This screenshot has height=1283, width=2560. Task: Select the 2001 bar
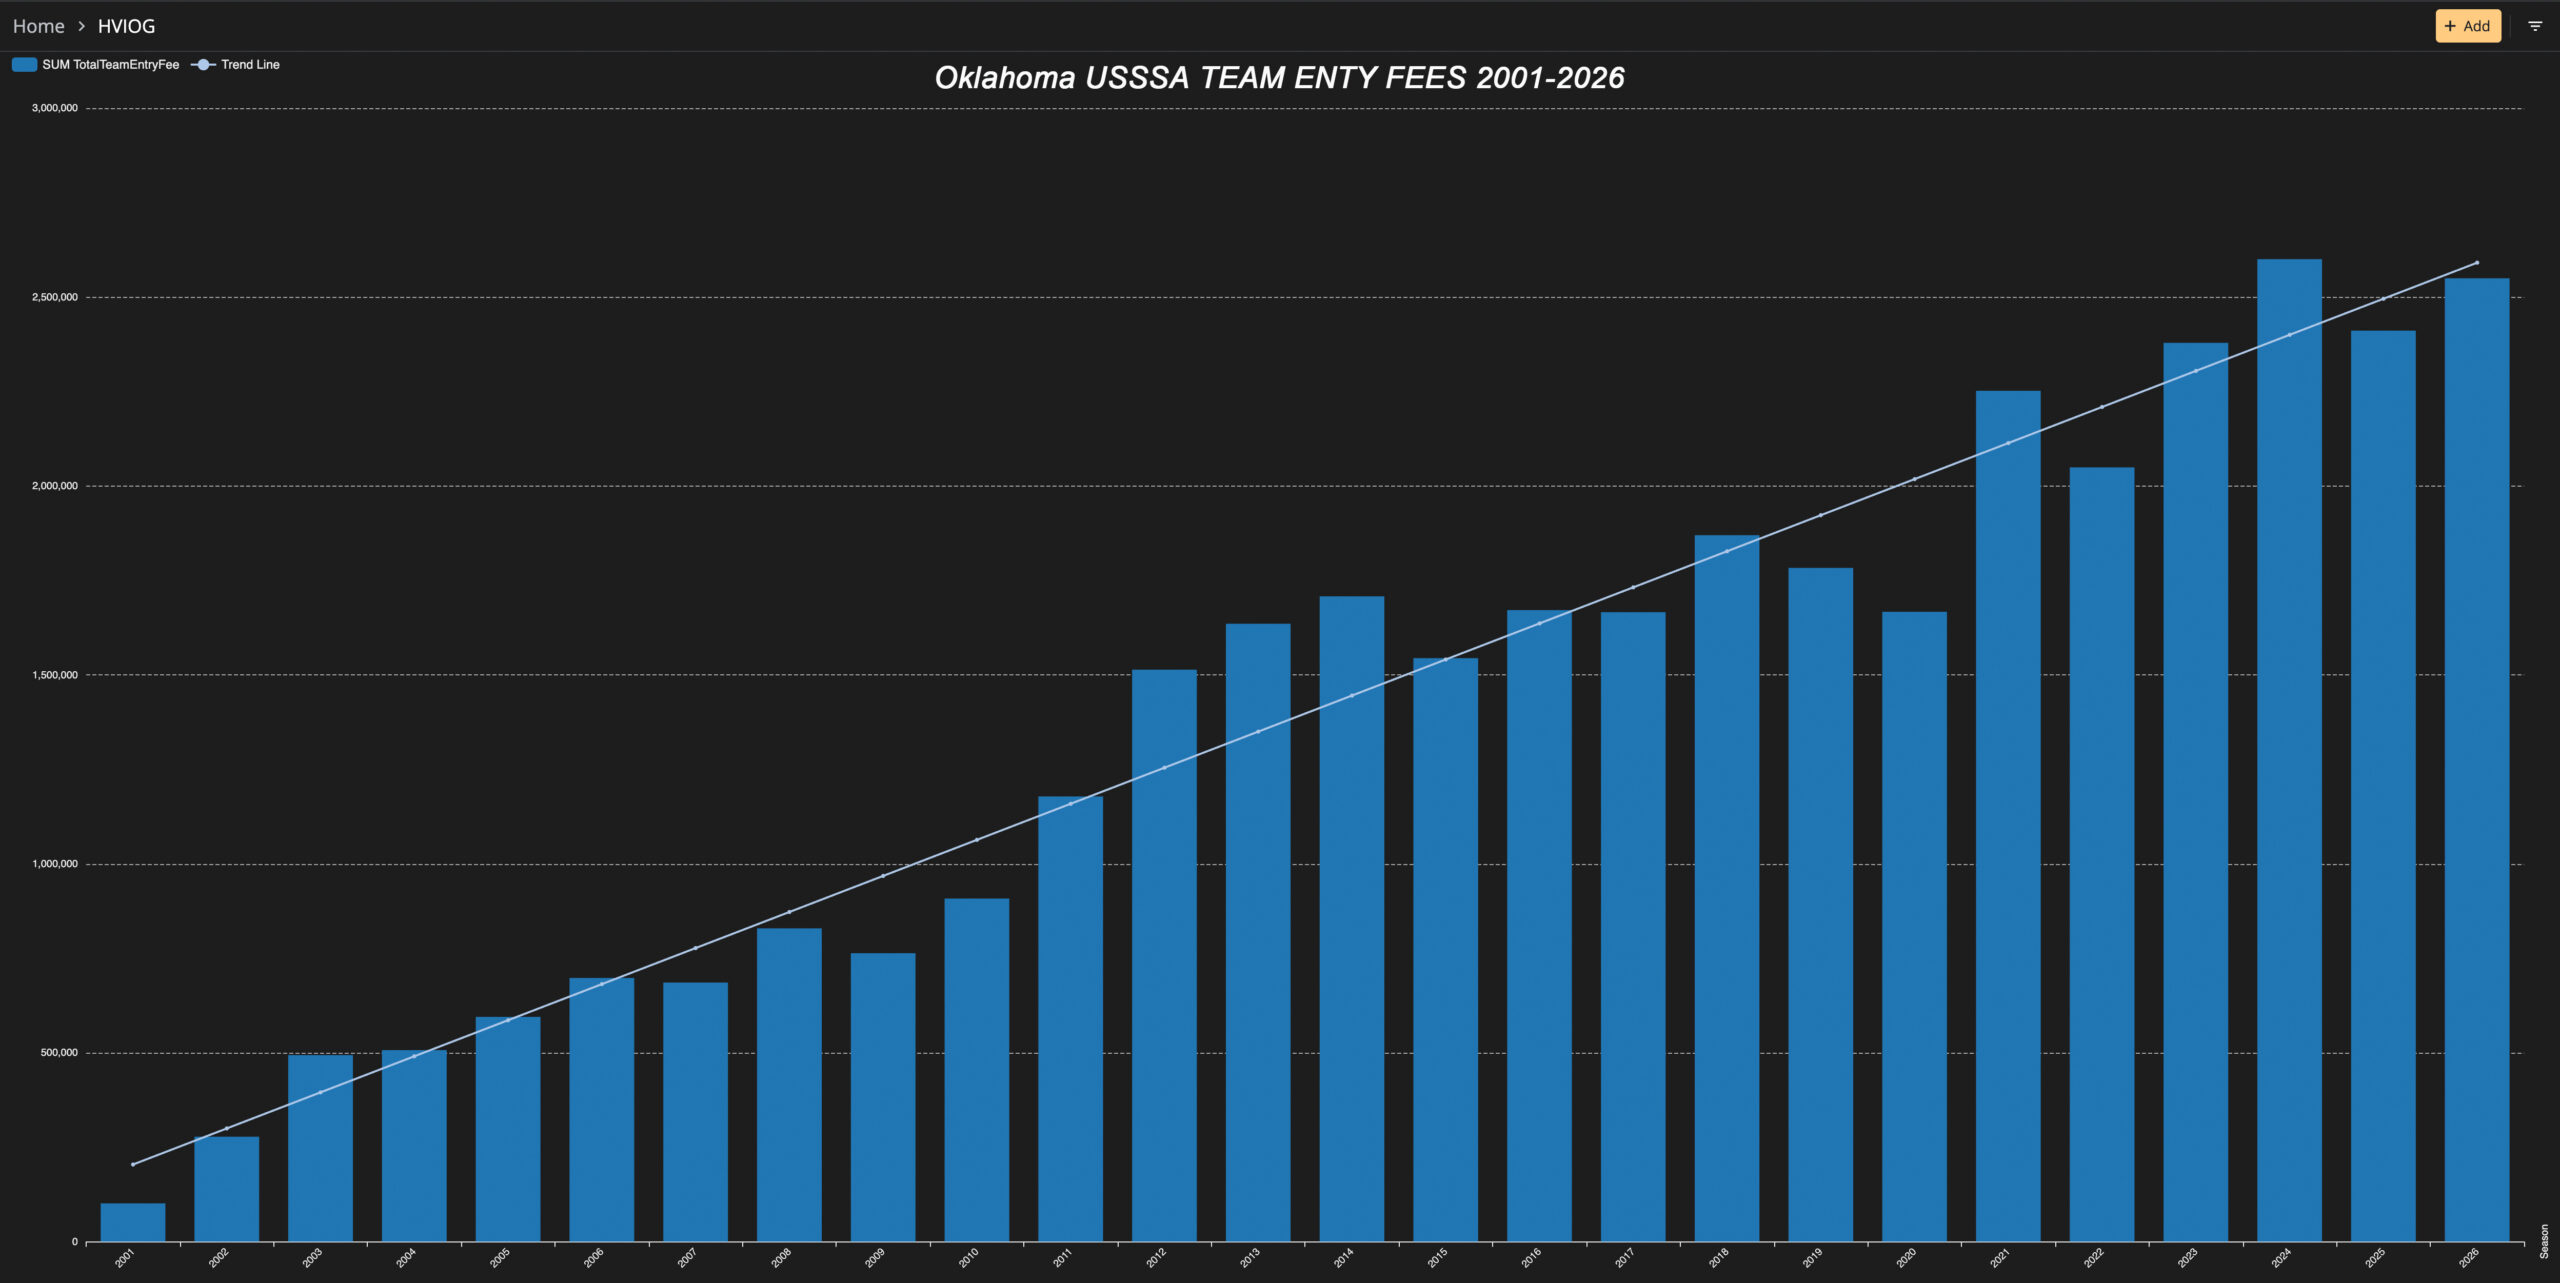click(133, 1222)
